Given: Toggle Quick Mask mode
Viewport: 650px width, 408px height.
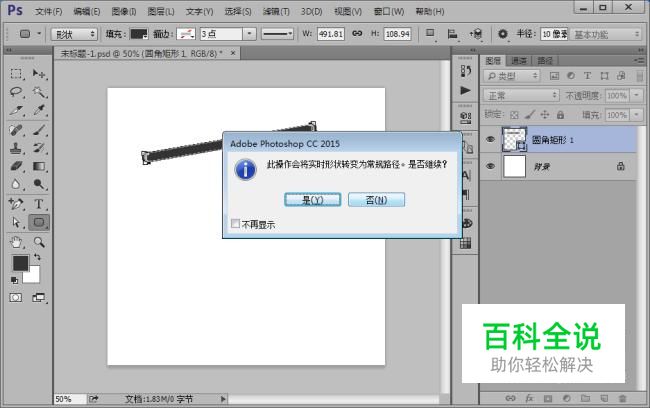Looking at the screenshot, I should (16, 298).
